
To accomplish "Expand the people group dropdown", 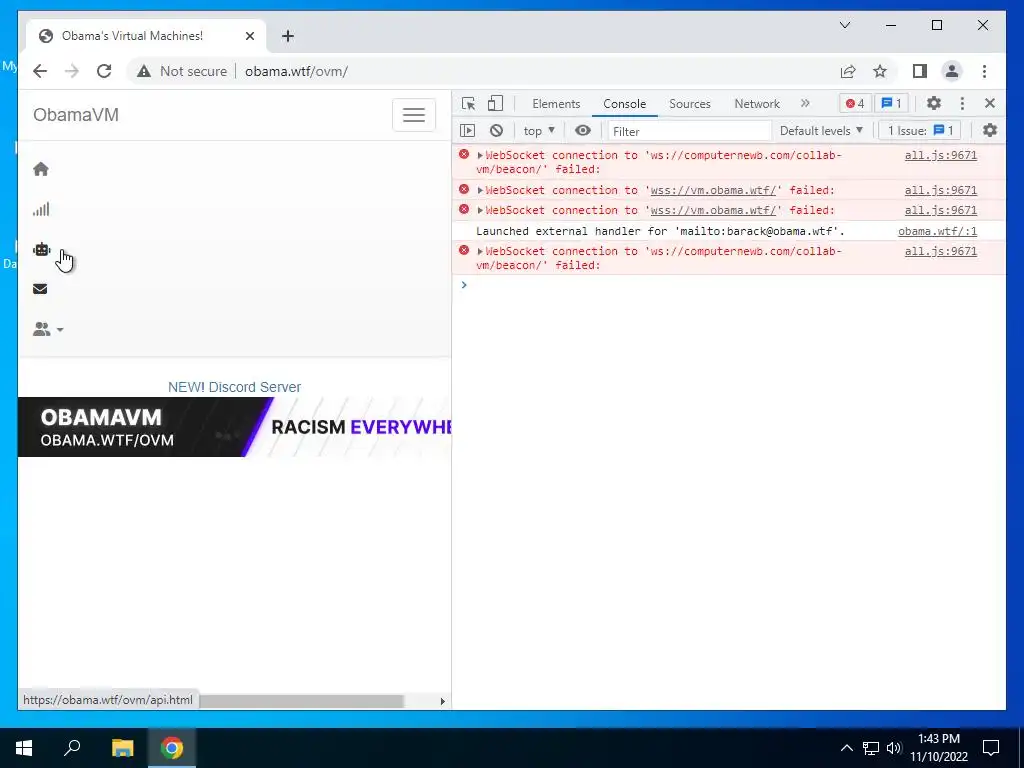I will click(48, 329).
